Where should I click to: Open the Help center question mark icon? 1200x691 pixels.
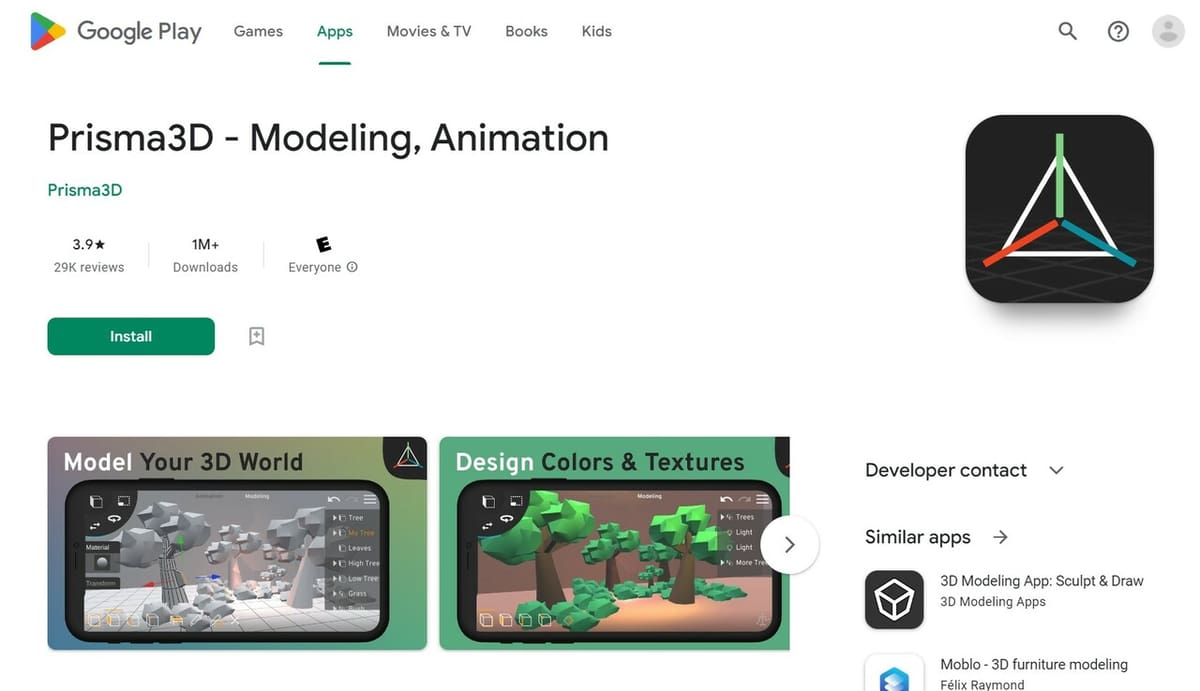coord(1118,31)
